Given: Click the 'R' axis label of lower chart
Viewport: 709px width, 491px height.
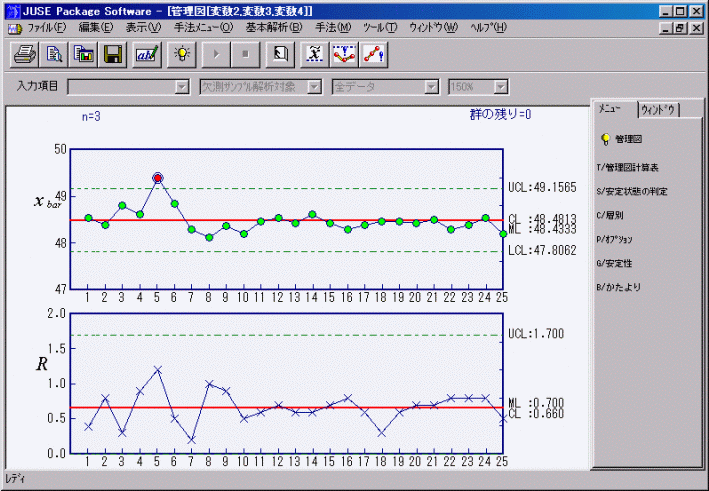Looking at the screenshot, I should tap(42, 364).
